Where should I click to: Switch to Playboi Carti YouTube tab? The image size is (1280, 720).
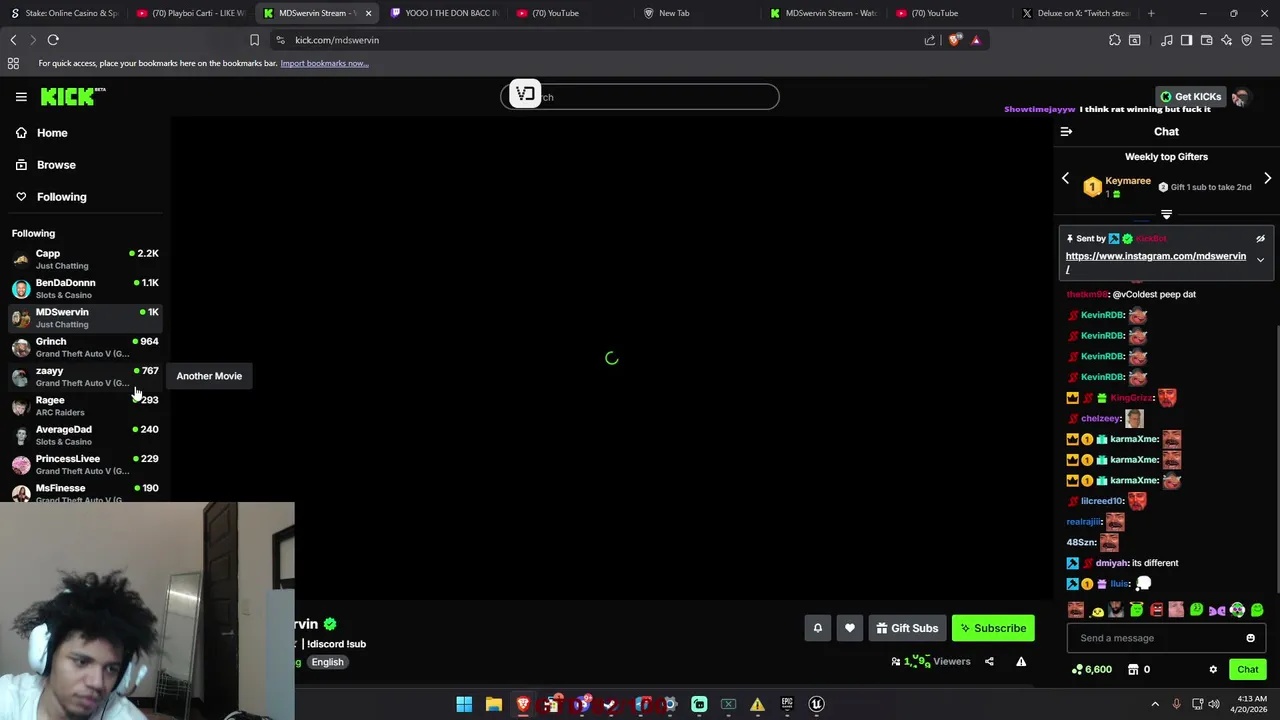(190, 13)
